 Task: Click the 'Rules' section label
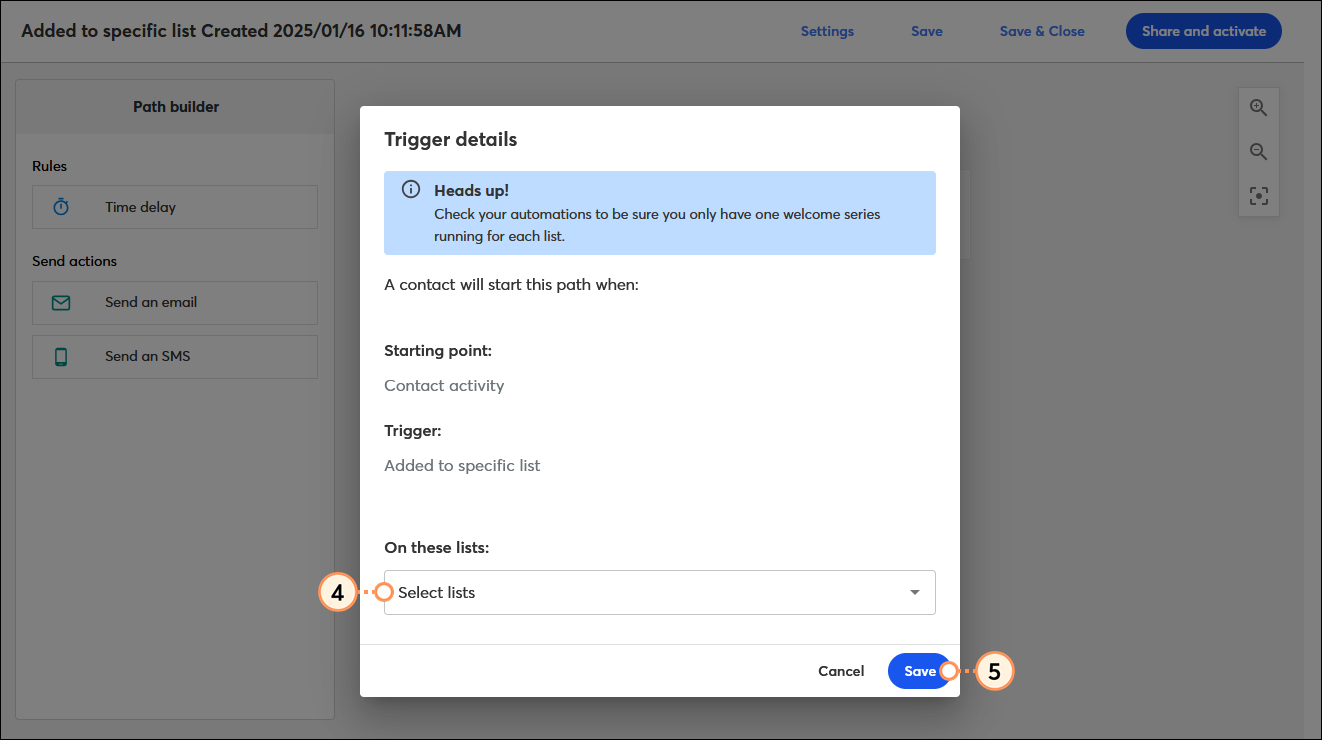coord(50,166)
